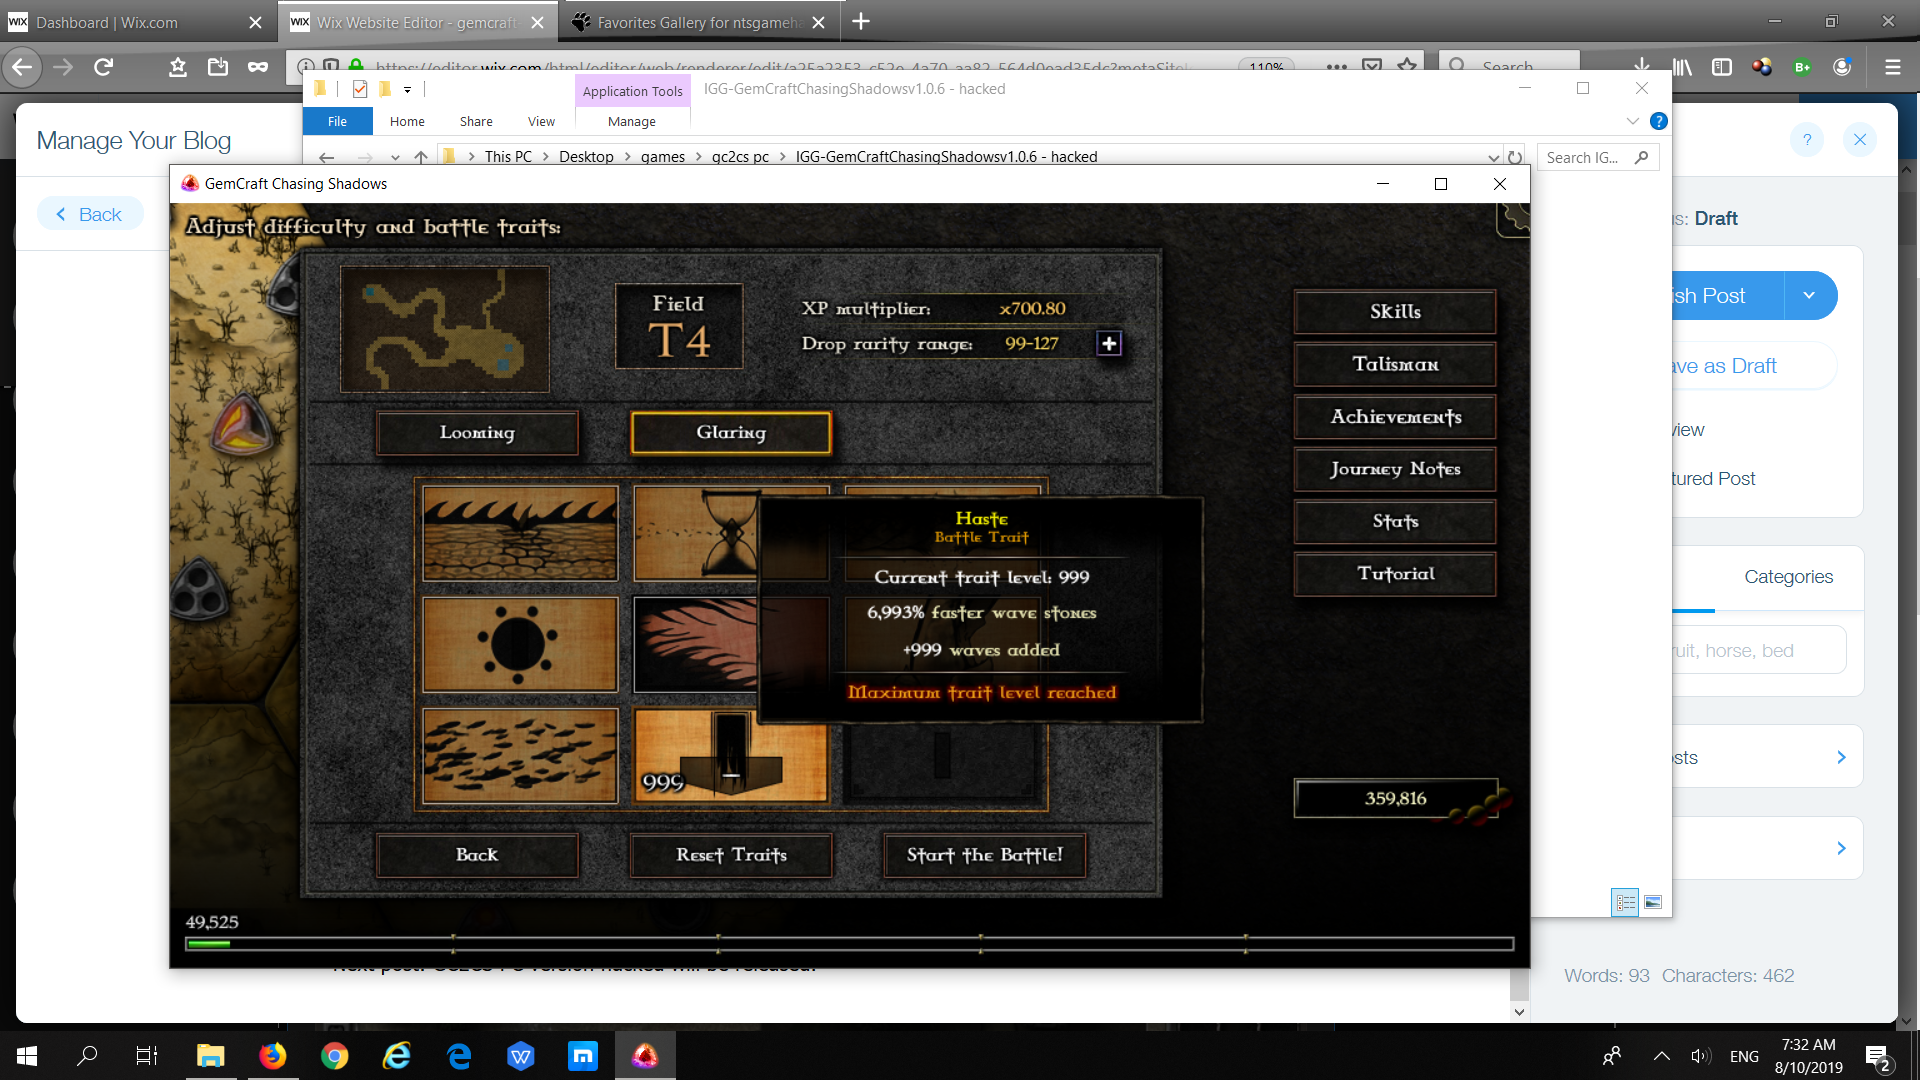Select the feather-wing battle trait tile
Image resolution: width=1920 pixels, height=1080 pixels.
(x=696, y=645)
